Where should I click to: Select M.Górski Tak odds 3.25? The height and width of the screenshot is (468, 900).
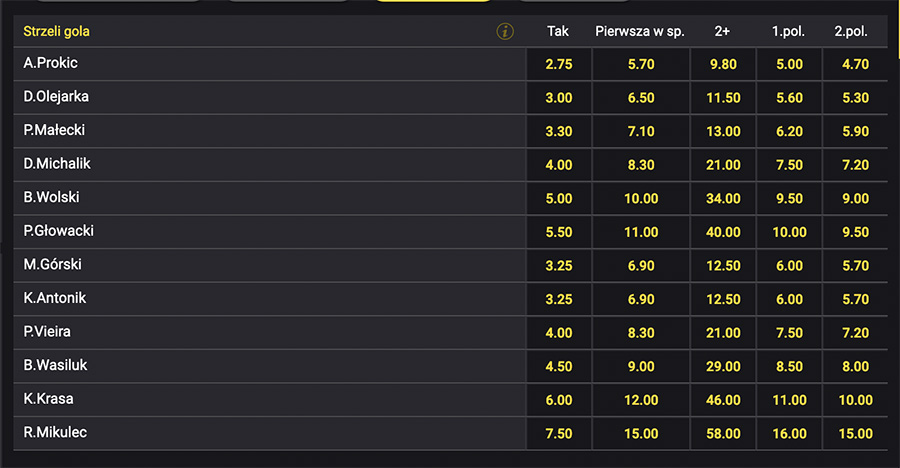[x=558, y=265]
